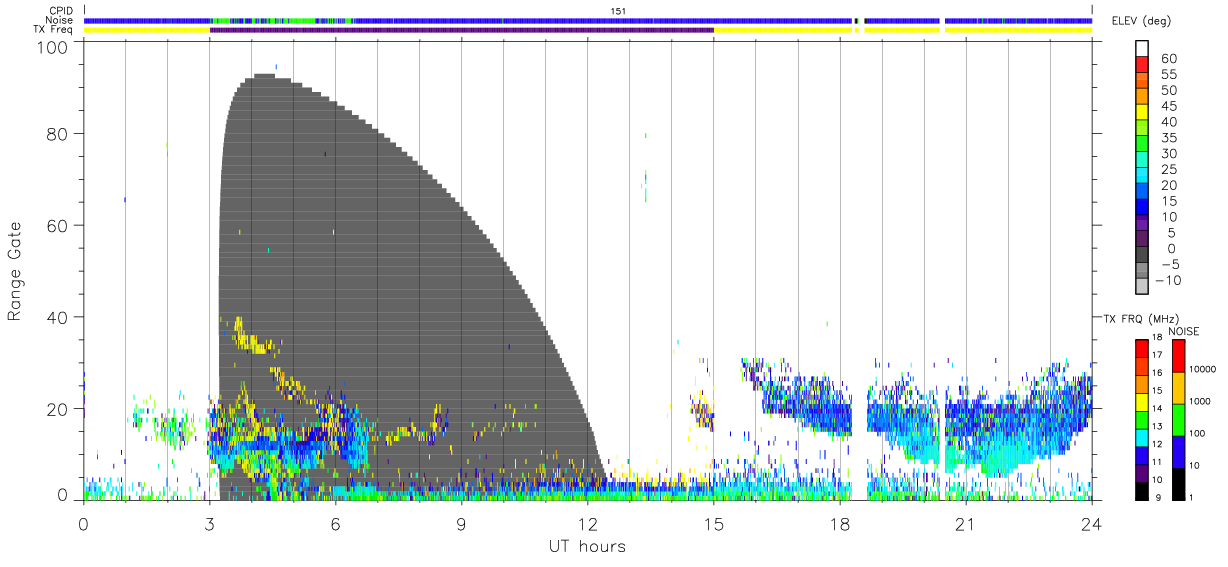Screen dimensions: 1228x567
Task: Click the purple section of TX Freq strip
Action: (462, 30)
